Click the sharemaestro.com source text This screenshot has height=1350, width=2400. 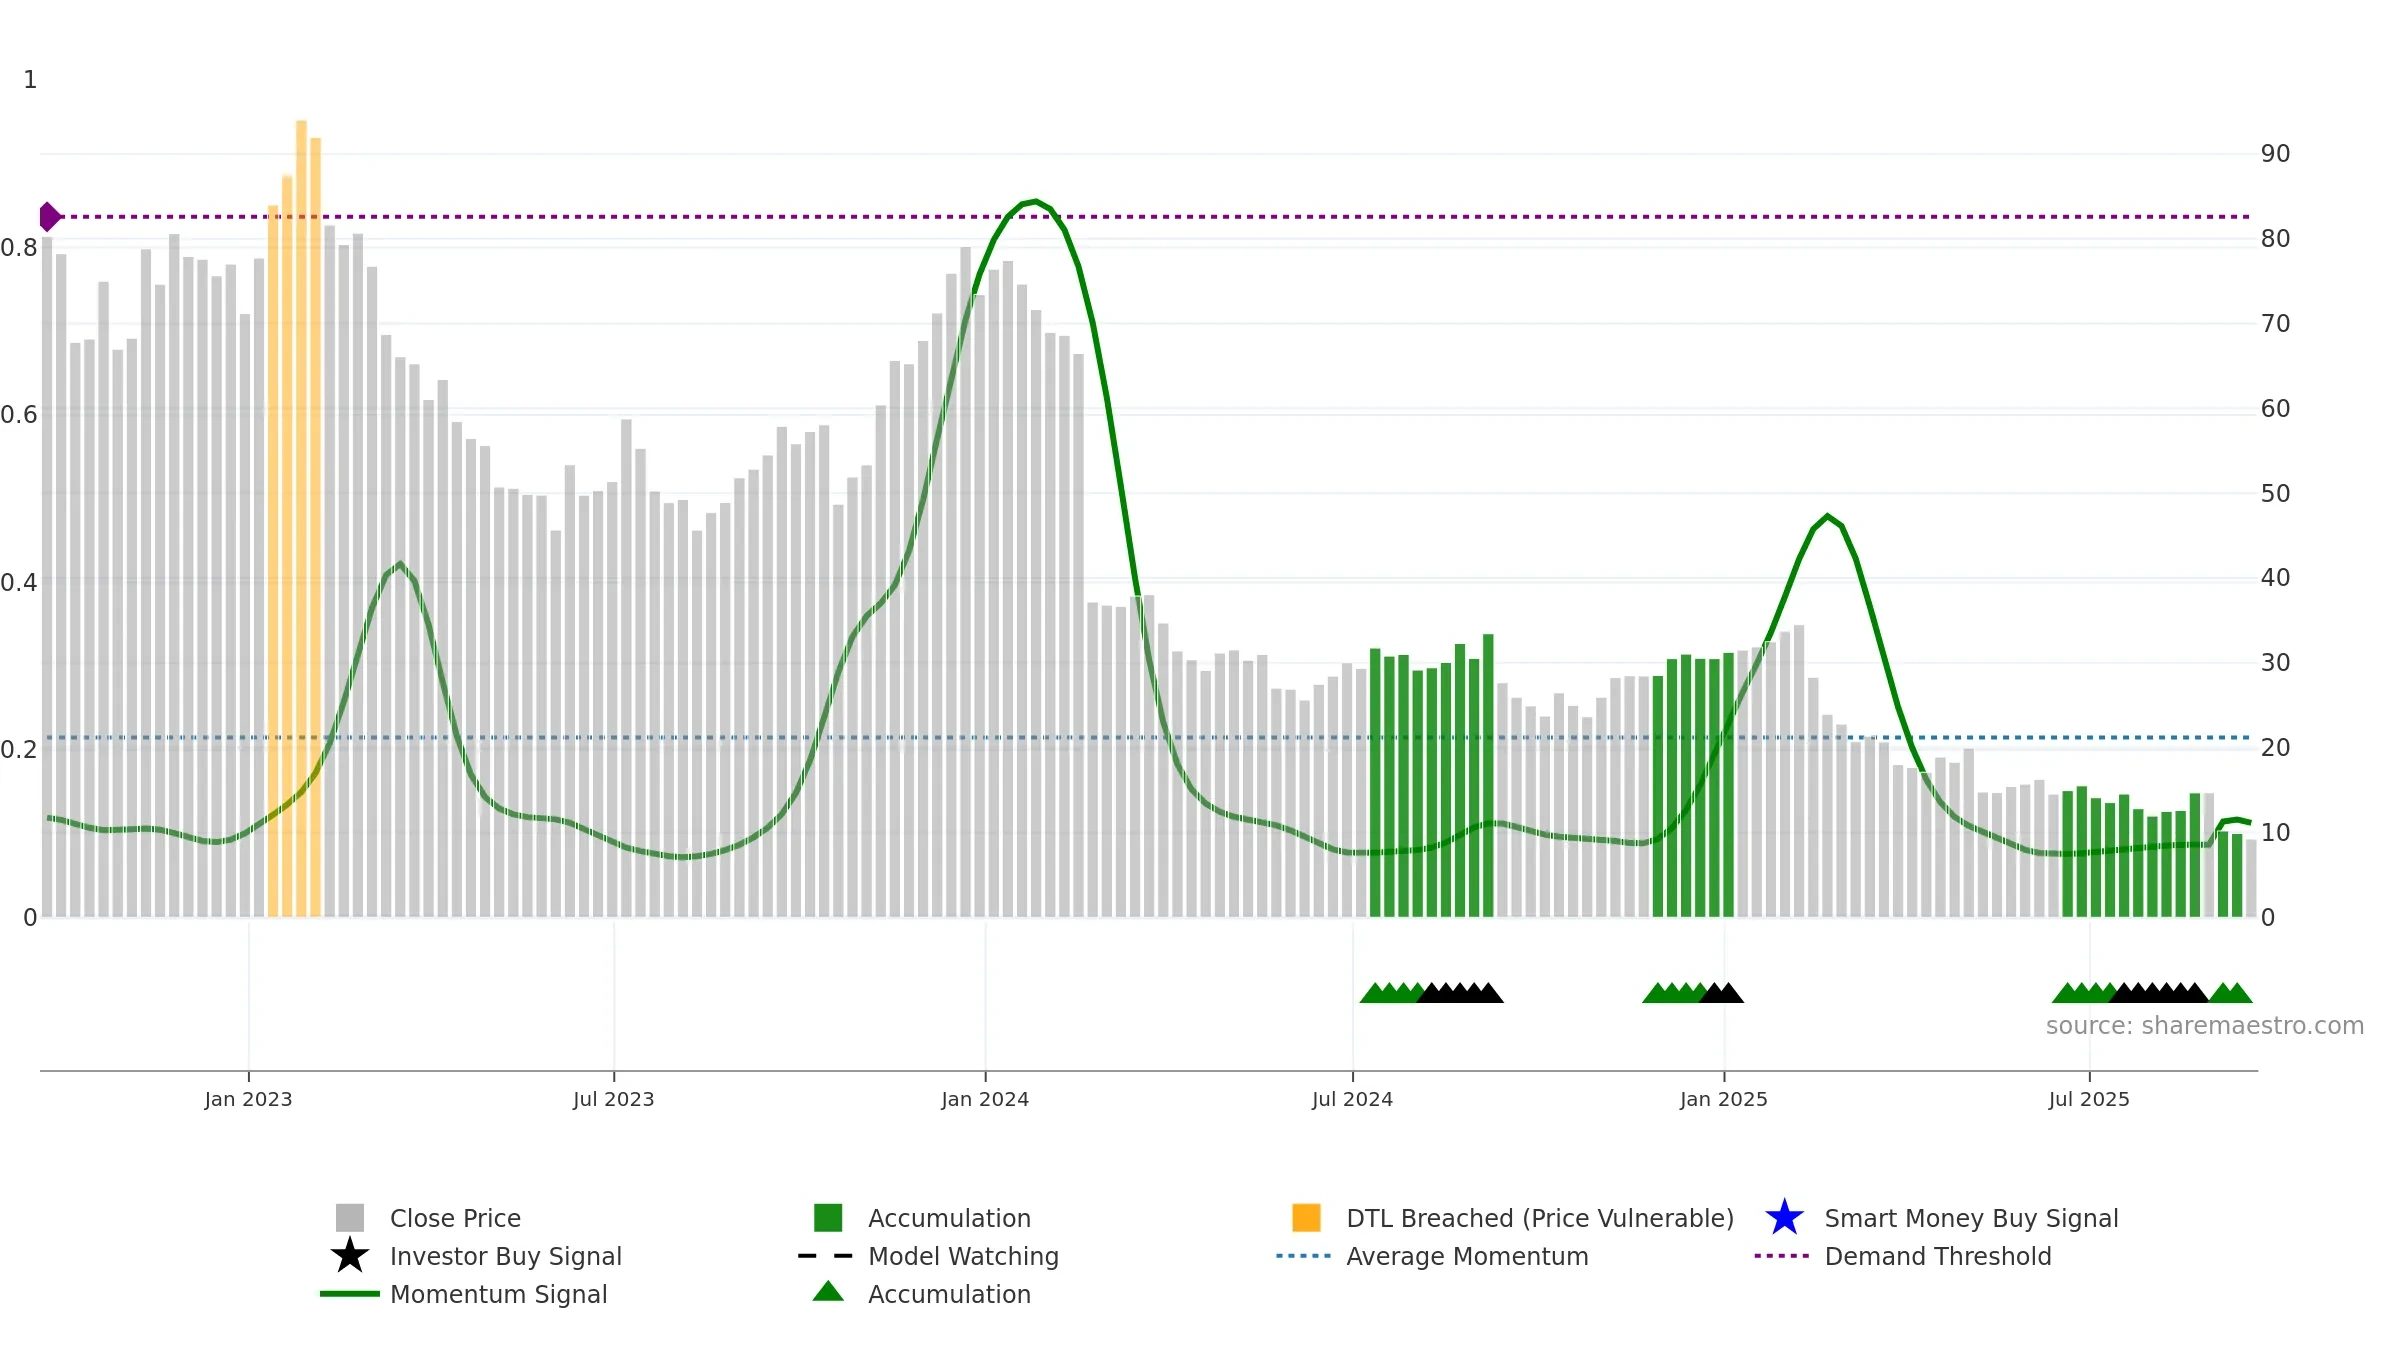2205,1026
